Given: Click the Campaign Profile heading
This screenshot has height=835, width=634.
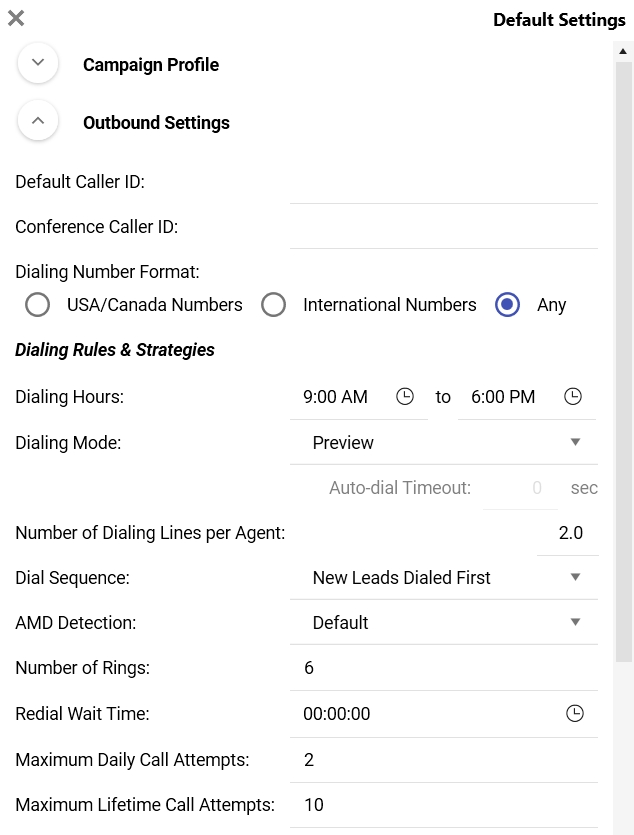Looking at the screenshot, I should [x=151, y=65].
